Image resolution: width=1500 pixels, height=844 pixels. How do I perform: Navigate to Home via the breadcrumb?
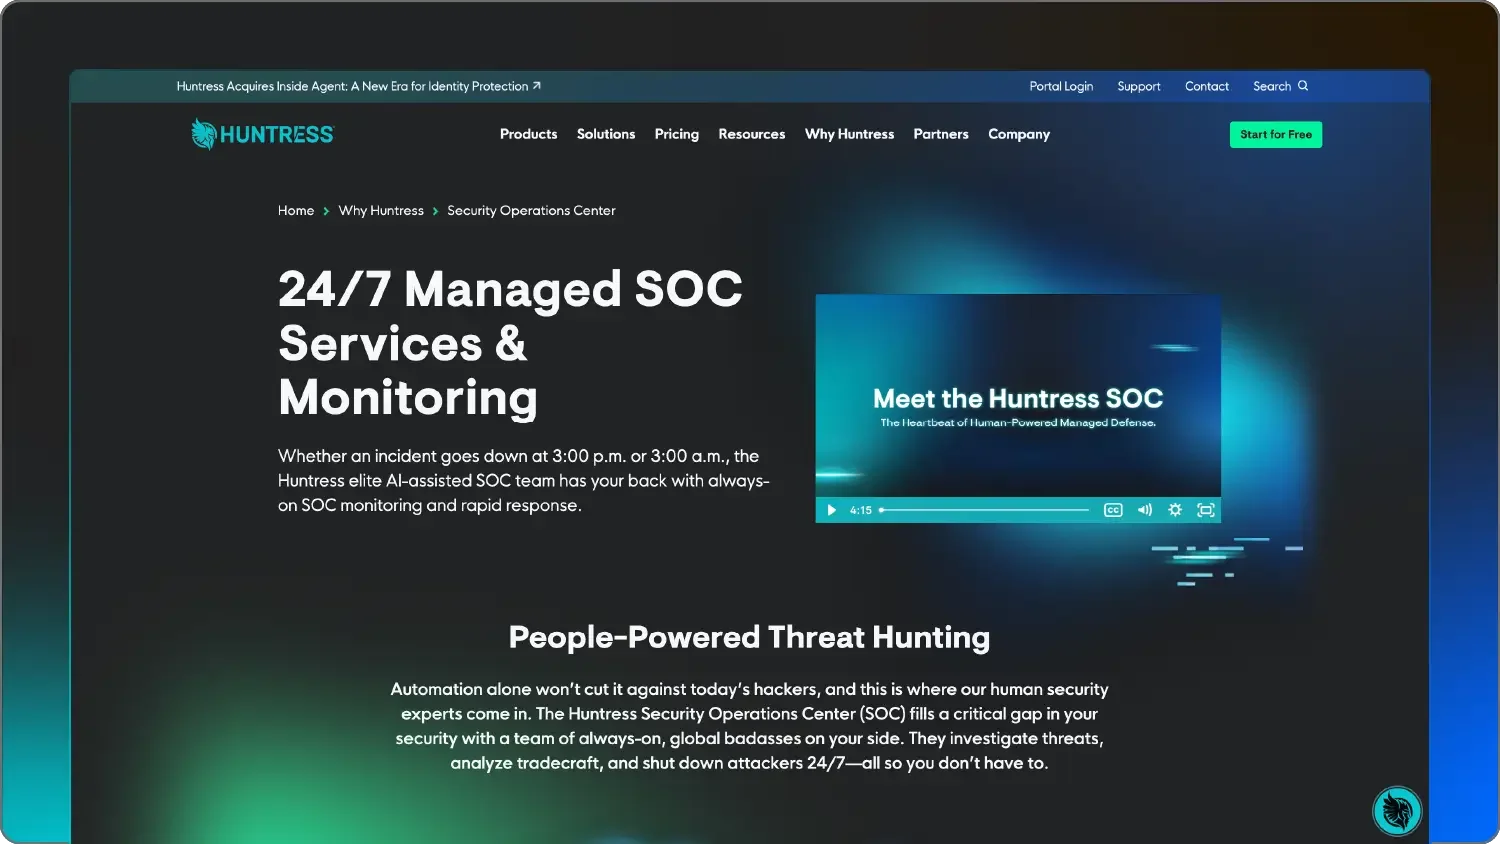pos(296,210)
